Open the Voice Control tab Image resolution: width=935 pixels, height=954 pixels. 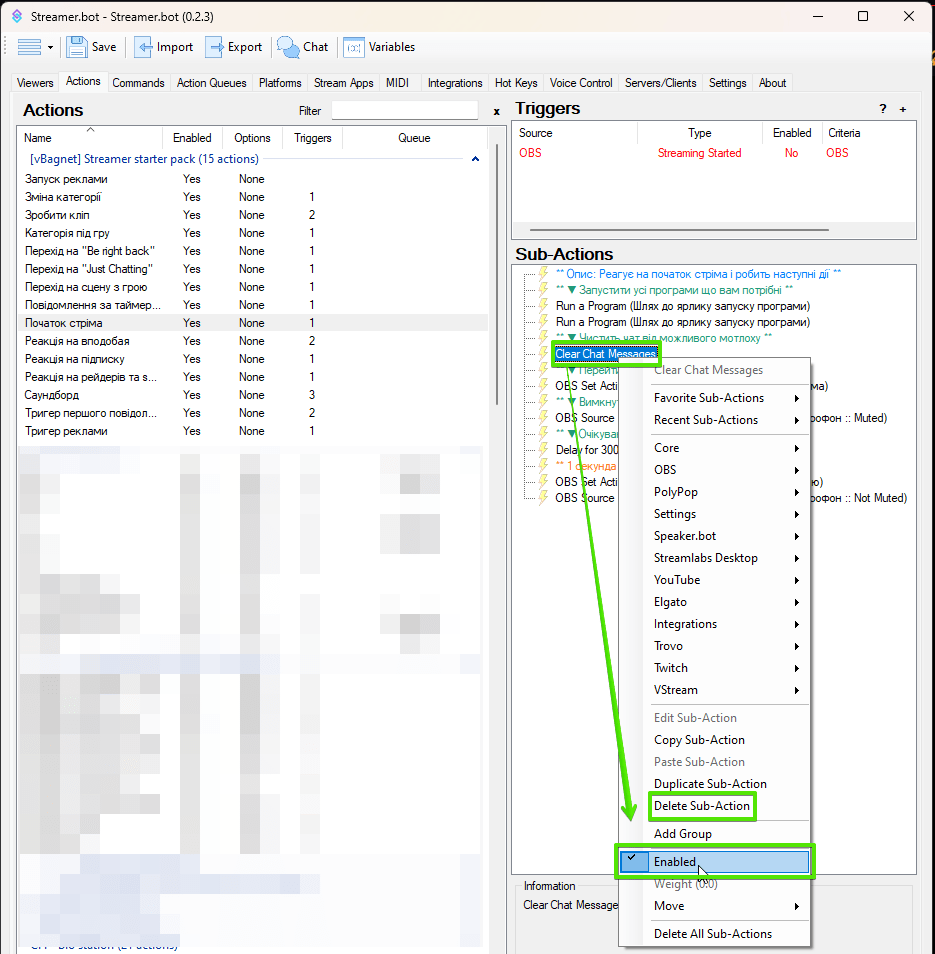click(x=581, y=83)
